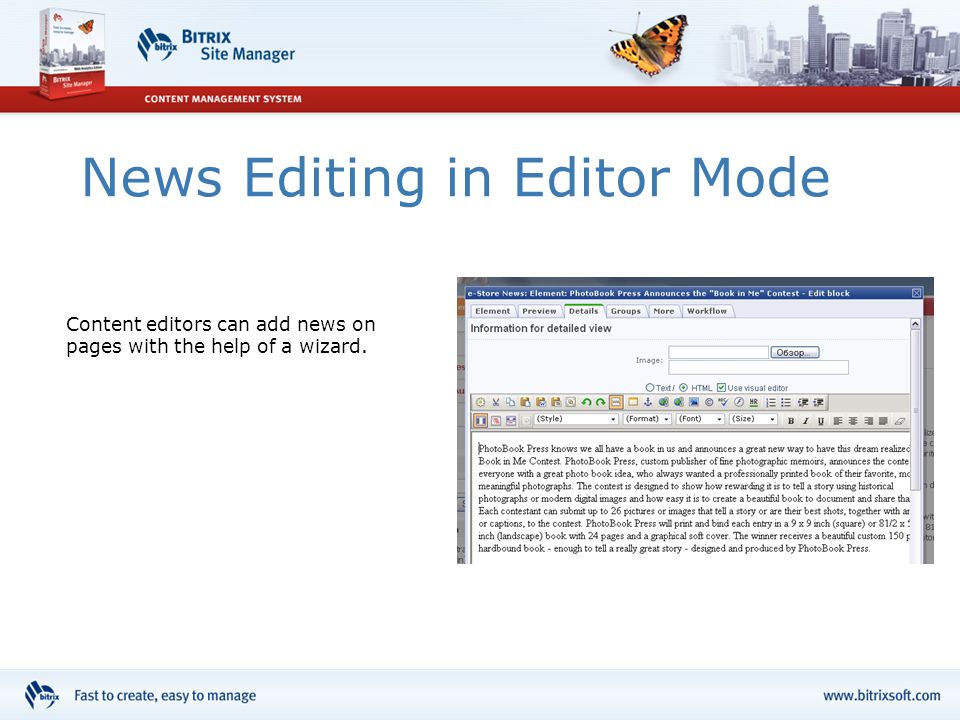The image size is (960, 720).
Task: Click the highlighted blue icon left of Style
Action: pos(481,421)
